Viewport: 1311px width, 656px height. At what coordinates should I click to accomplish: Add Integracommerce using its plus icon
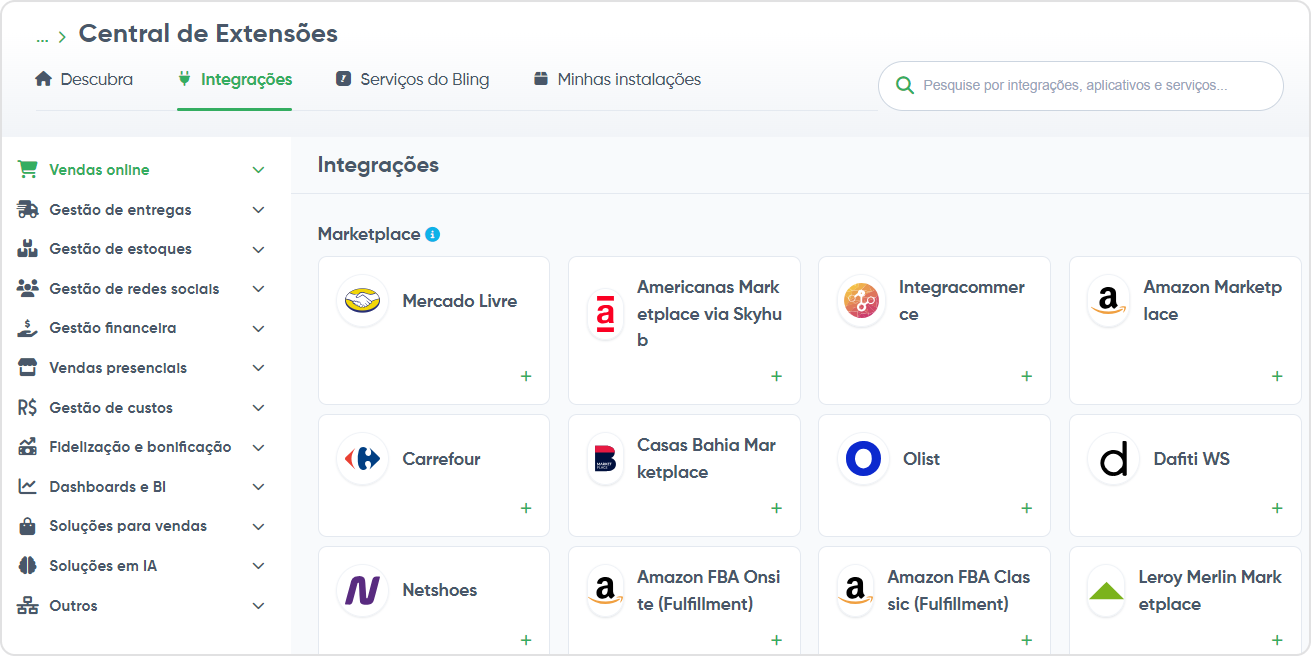1026,377
